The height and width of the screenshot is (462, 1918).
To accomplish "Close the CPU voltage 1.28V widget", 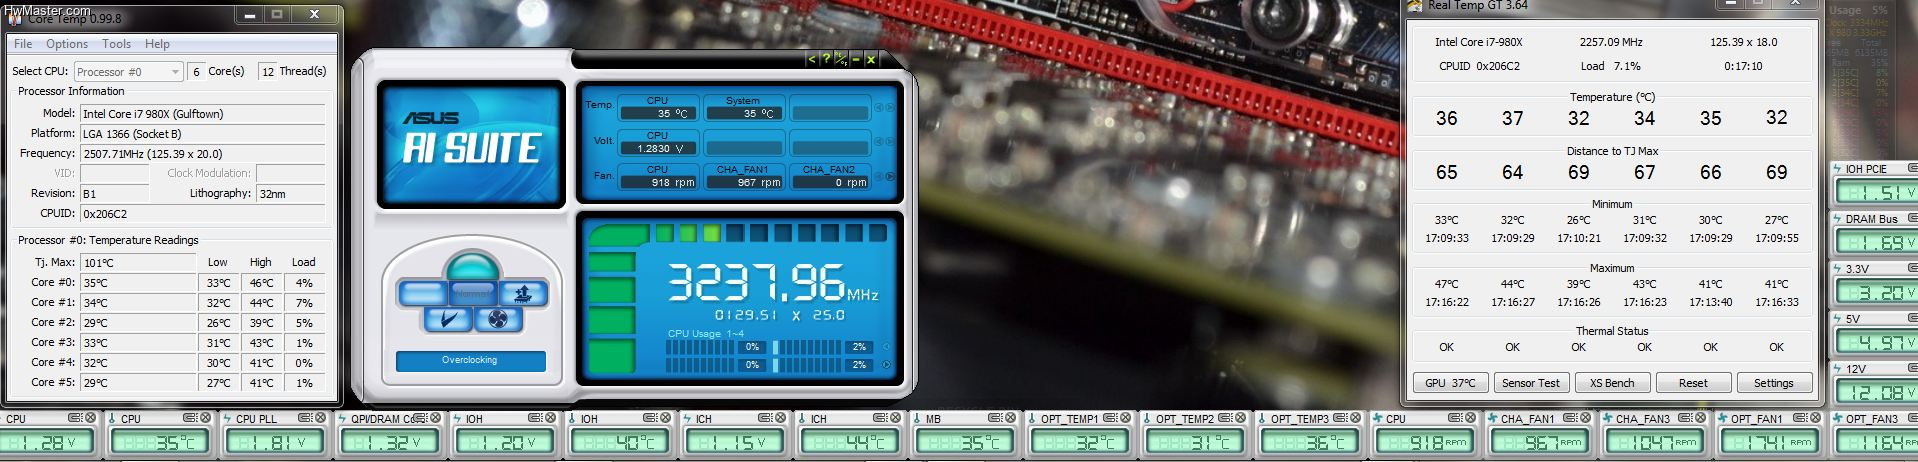I will tap(90, 418).
